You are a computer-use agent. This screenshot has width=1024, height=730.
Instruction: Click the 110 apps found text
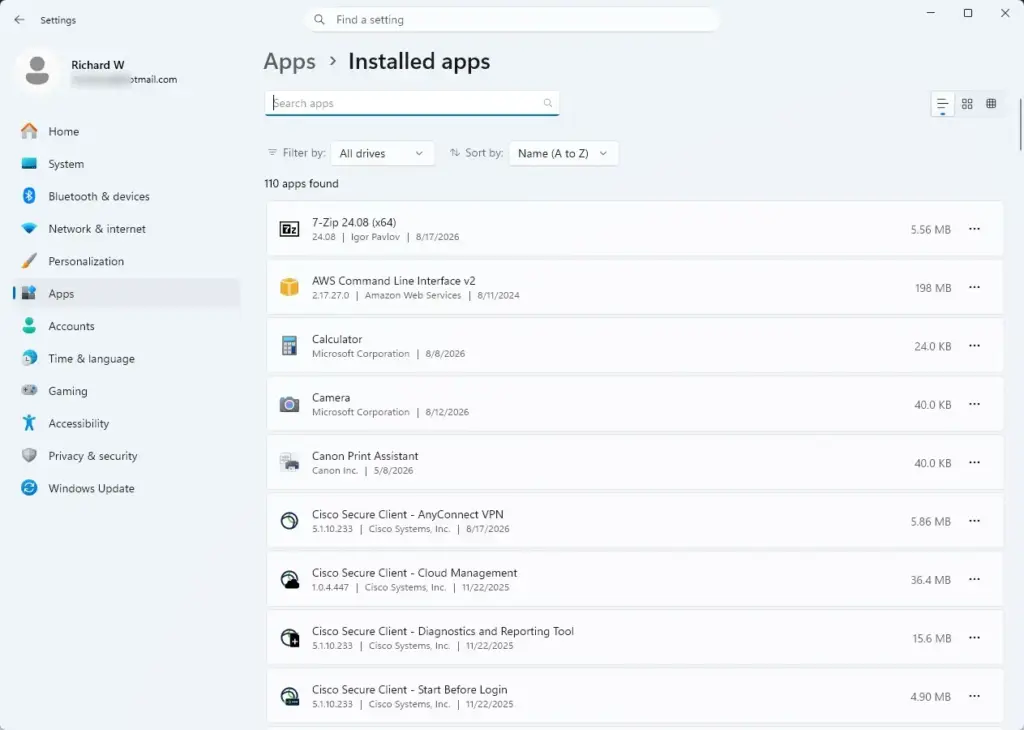(301, 183)
